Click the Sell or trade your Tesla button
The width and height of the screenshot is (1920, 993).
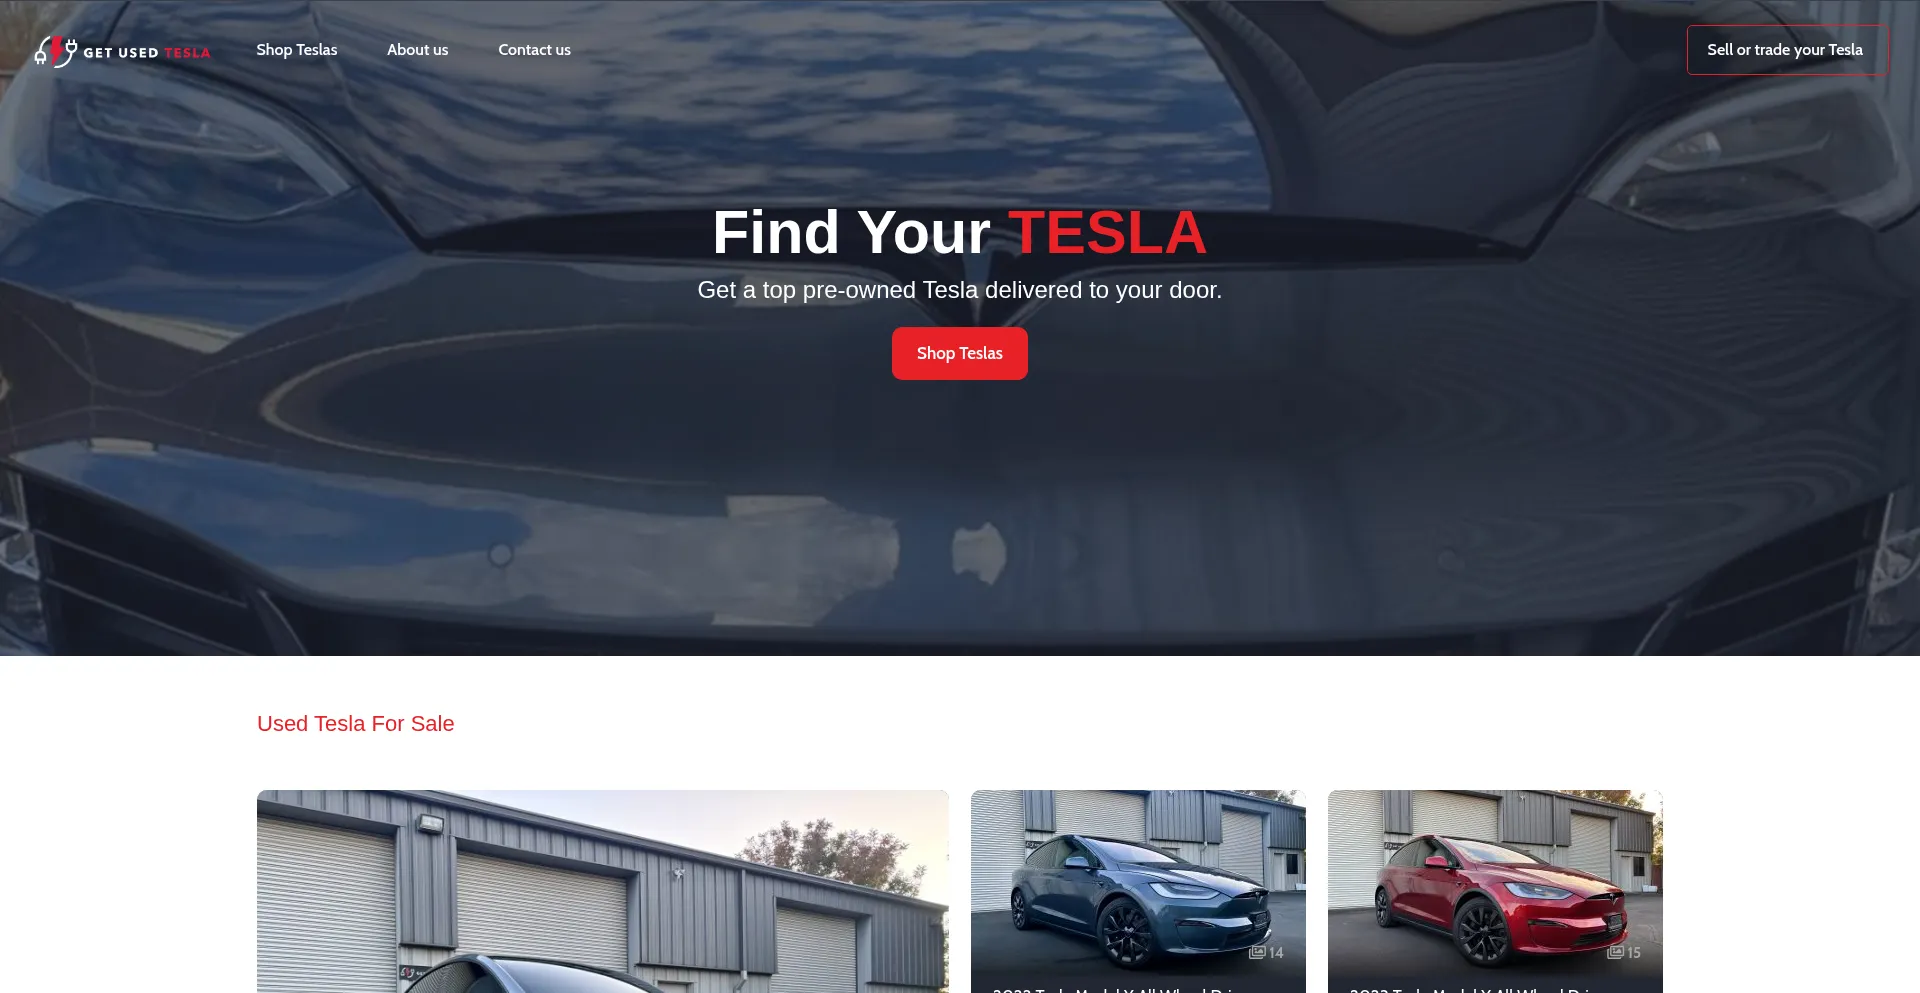[x=1787, y=50]
